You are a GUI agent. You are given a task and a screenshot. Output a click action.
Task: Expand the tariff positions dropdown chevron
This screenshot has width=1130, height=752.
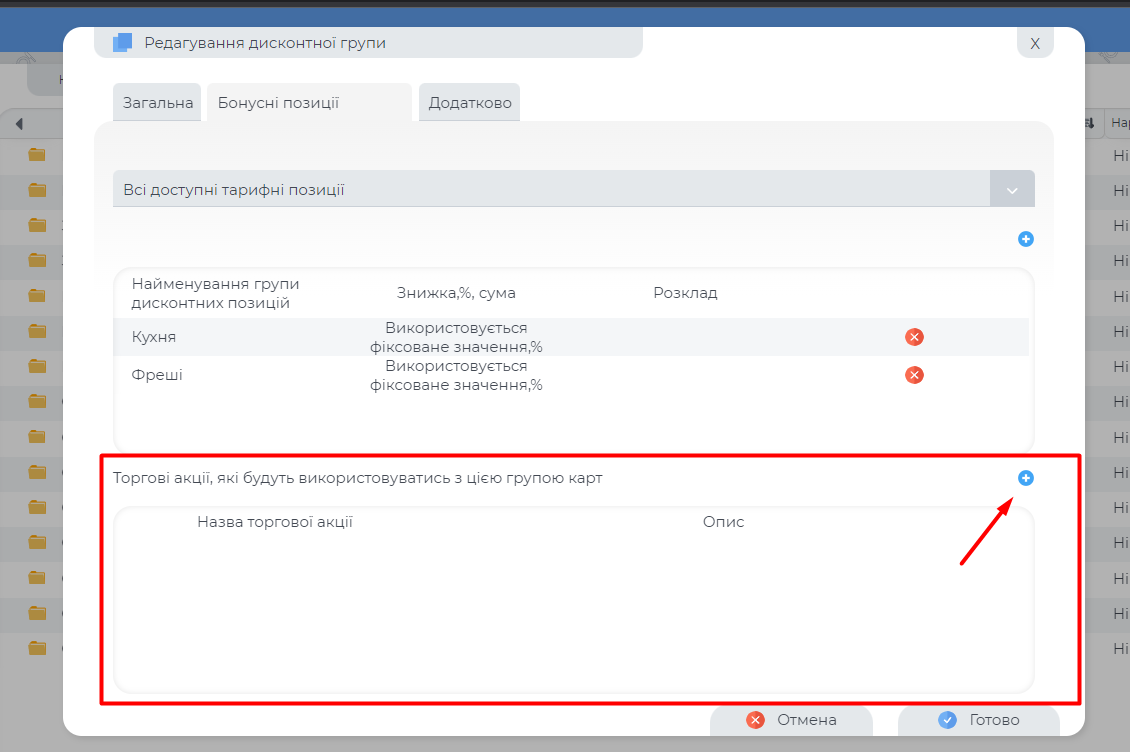coord(1012,189)
